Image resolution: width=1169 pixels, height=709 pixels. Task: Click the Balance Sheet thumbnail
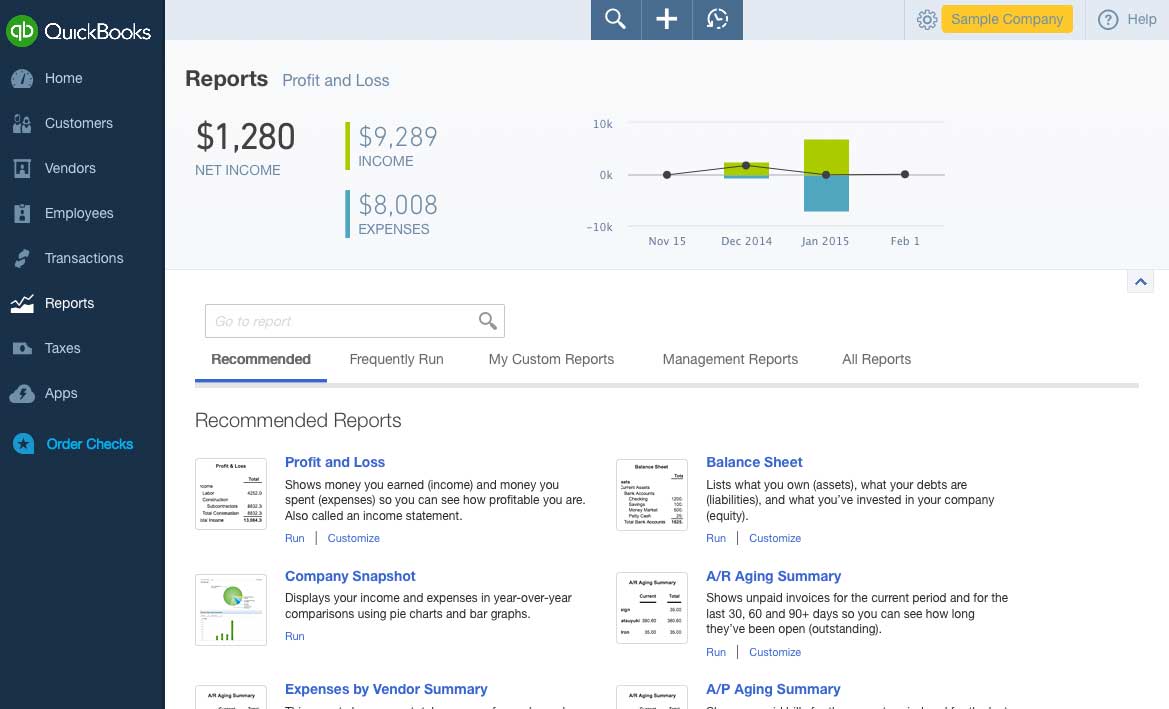[652, 494]
